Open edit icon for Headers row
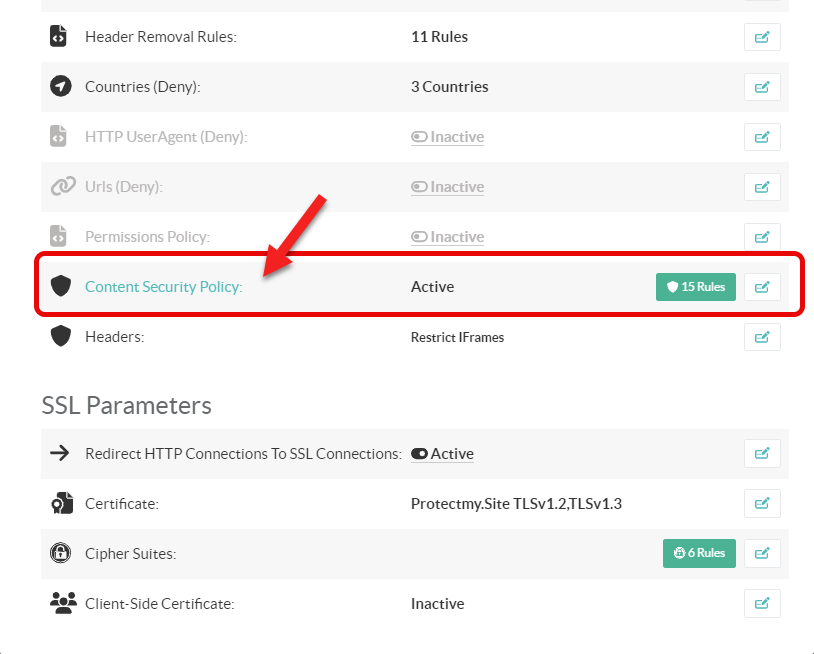Screen dimensions: 814x654 coord(762,337)
